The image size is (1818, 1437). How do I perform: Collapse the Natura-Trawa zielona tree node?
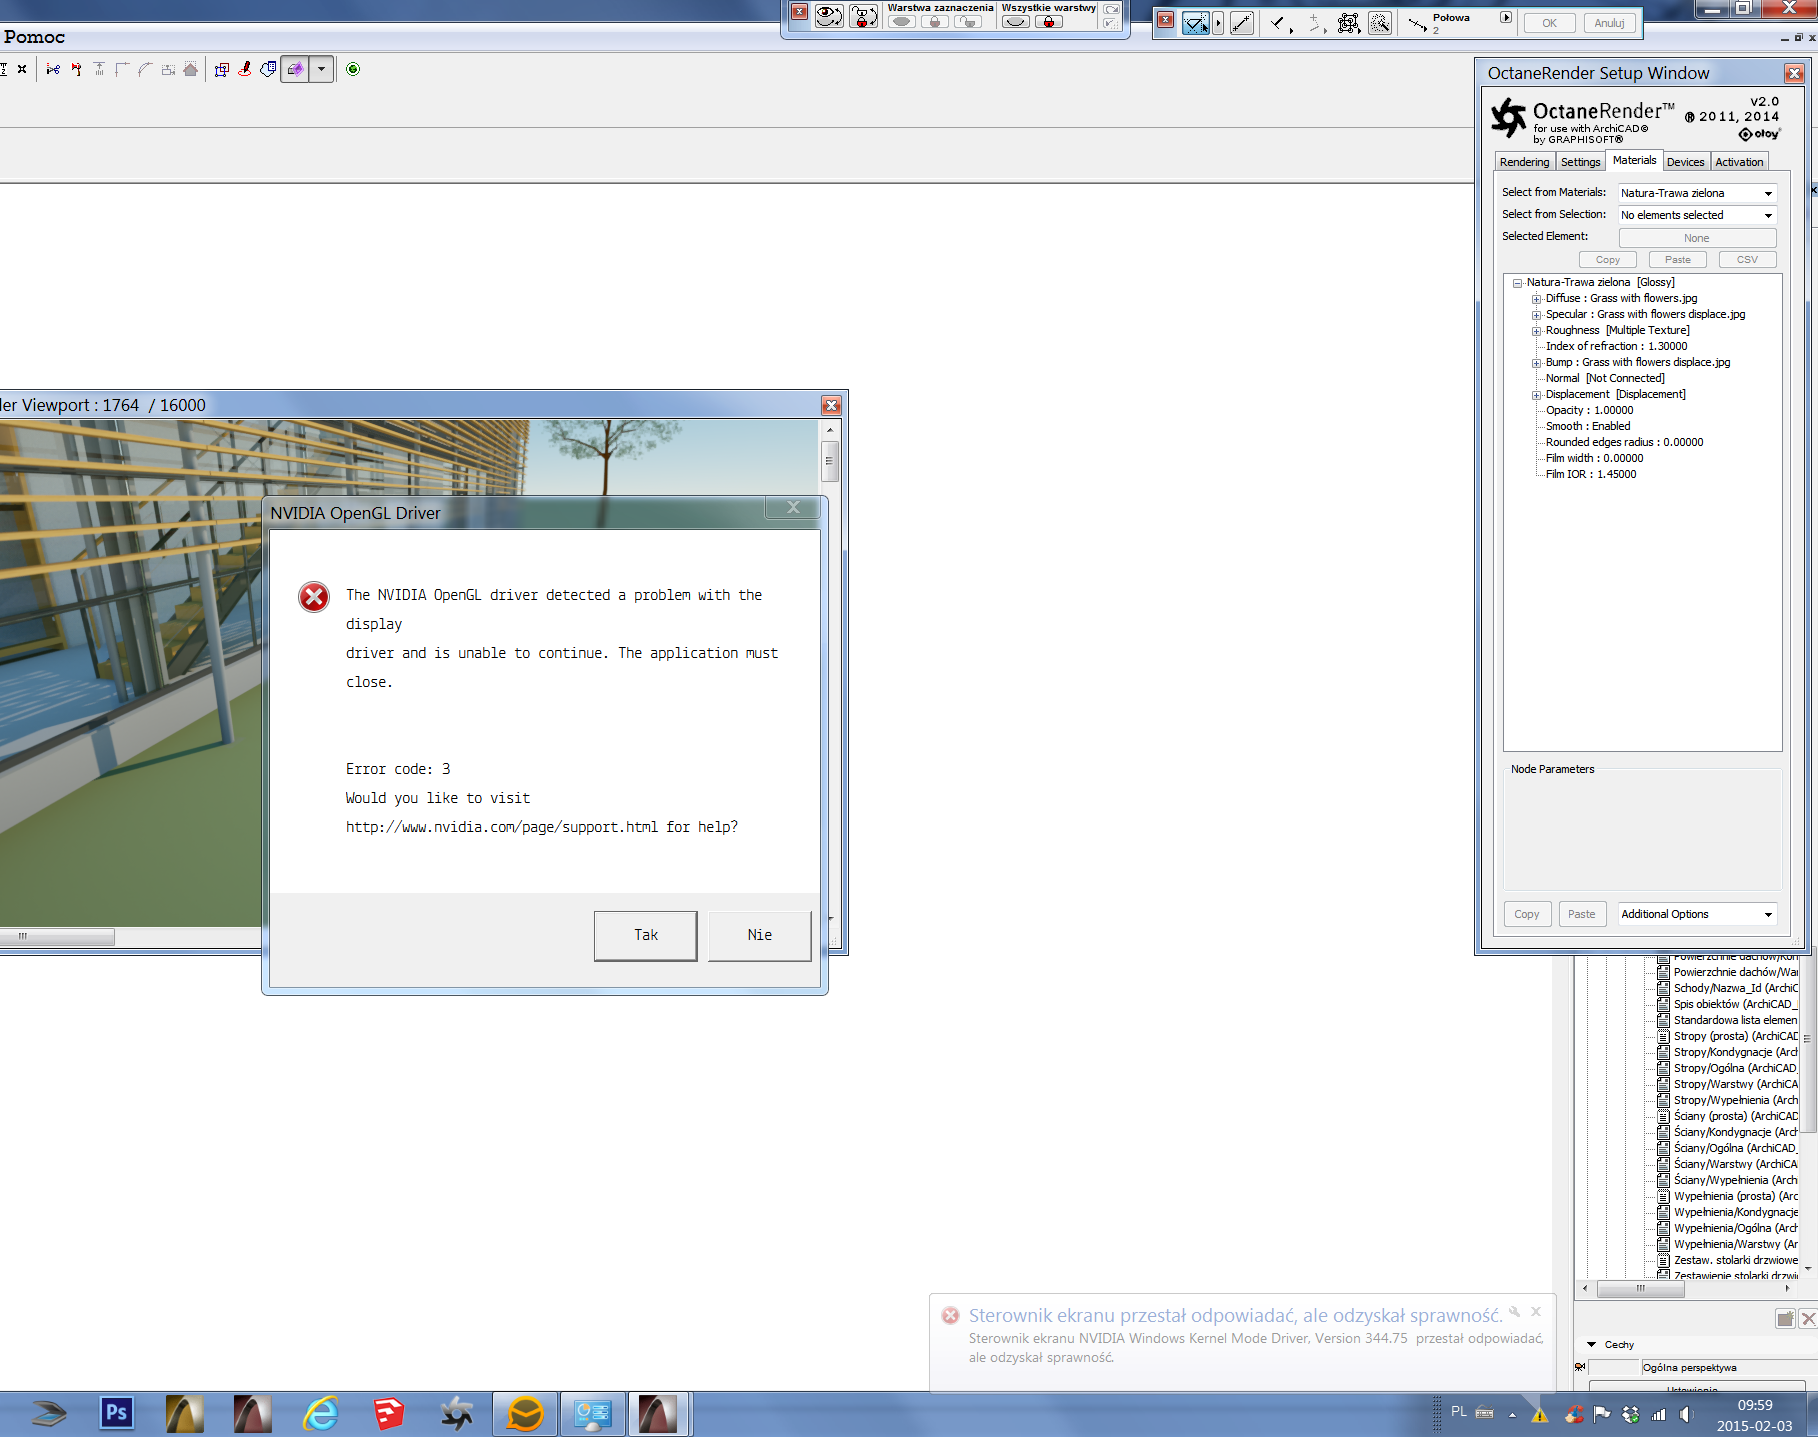[1518, 283]
